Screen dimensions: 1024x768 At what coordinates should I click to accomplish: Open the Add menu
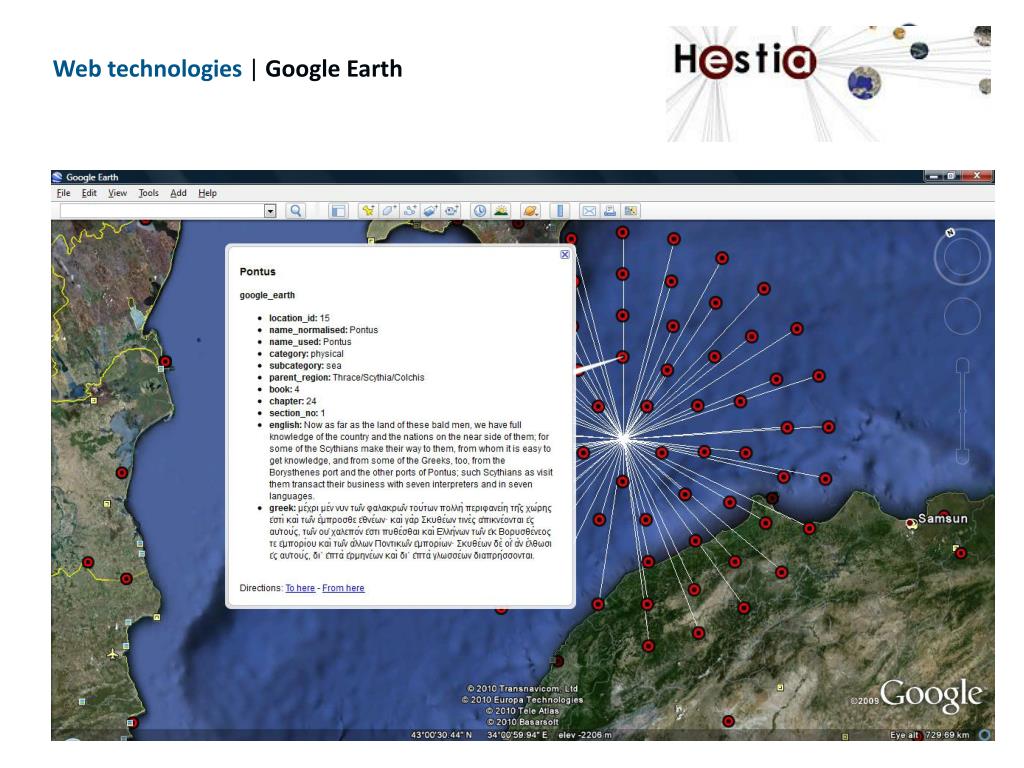pos(178,193)
